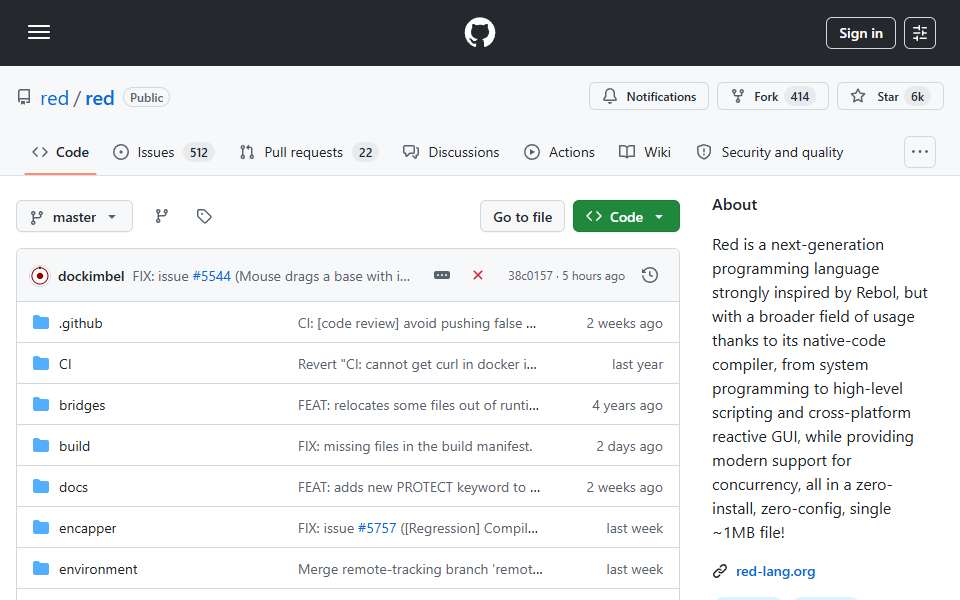Open commit 'Revert CI: cannot get curl'

pos(418,364)
